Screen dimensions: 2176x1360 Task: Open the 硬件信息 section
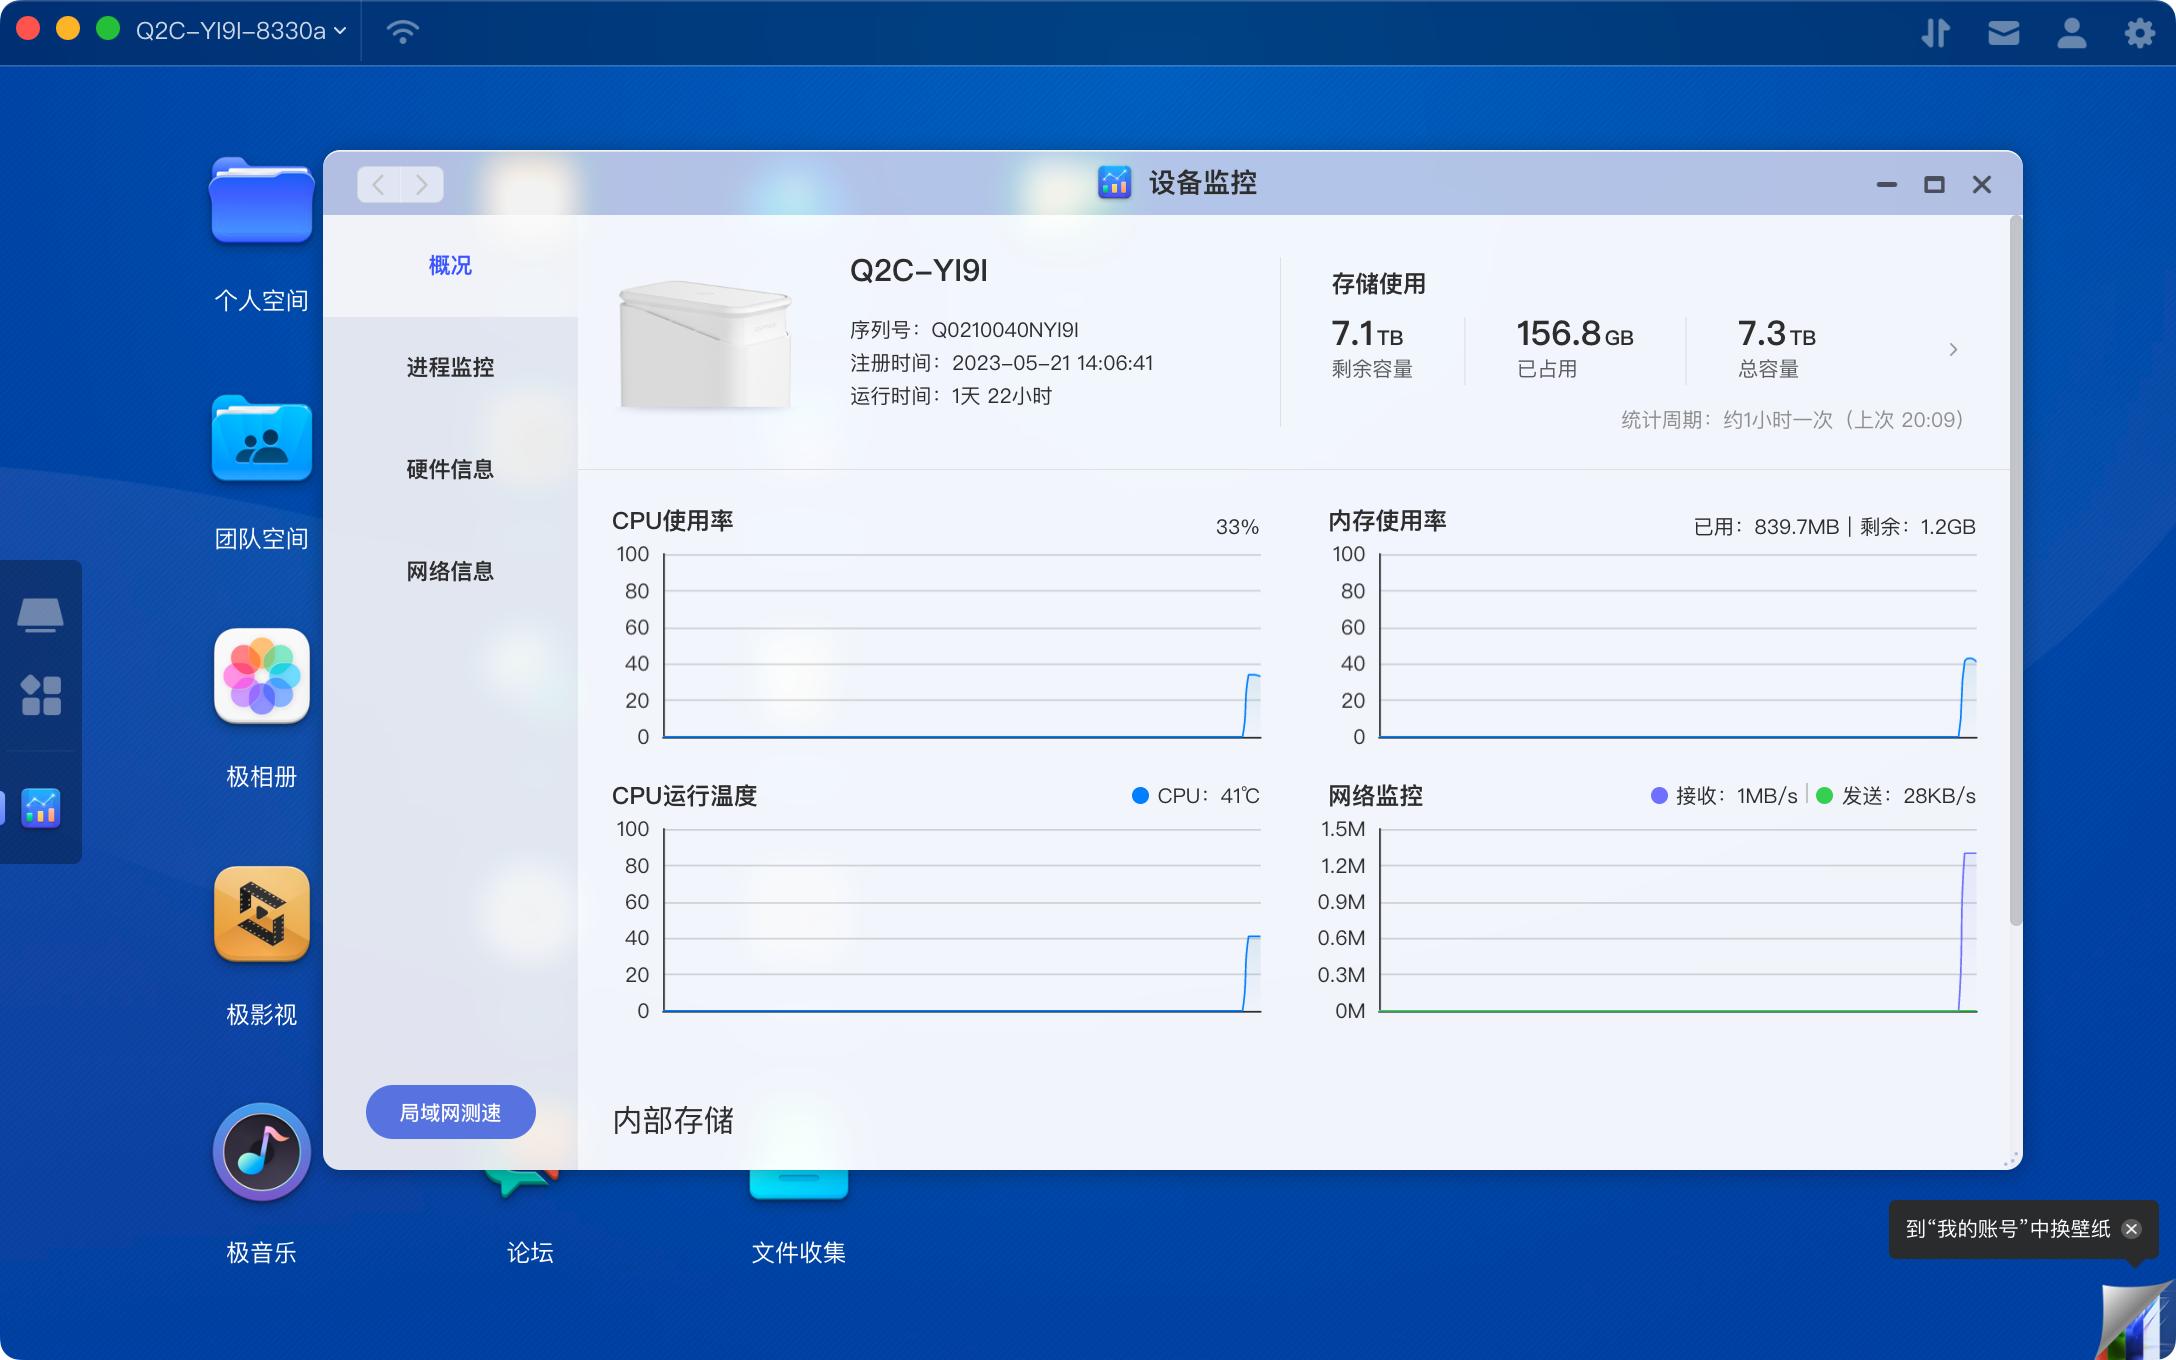tap(450, 469)
